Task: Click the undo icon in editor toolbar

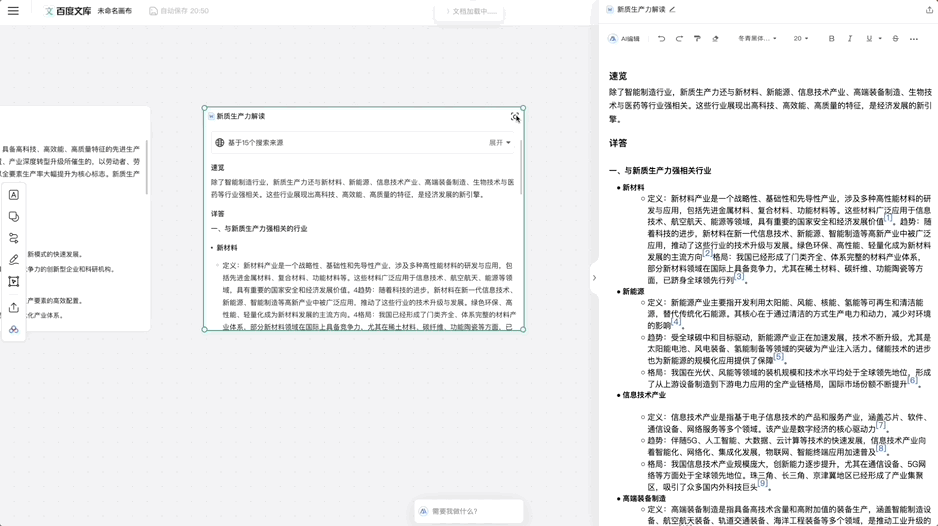Action: pyautogui.click(x=661, y=39)
